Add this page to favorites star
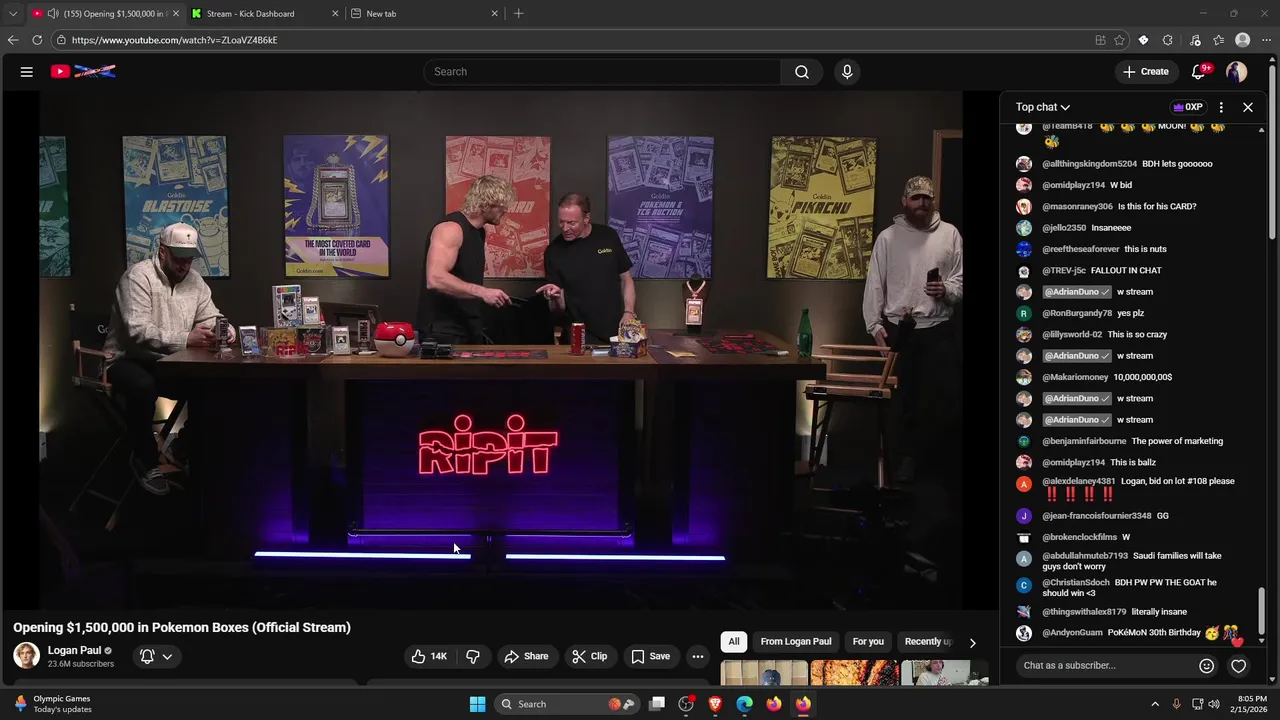The image size is (1280, 720). (x=1119, y=40)
